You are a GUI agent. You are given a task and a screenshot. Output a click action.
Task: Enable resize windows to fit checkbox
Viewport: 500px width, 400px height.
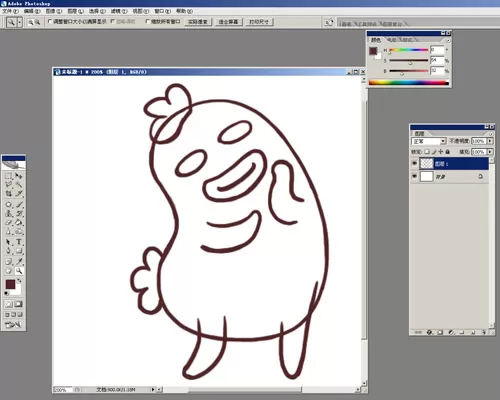(50, 21)
